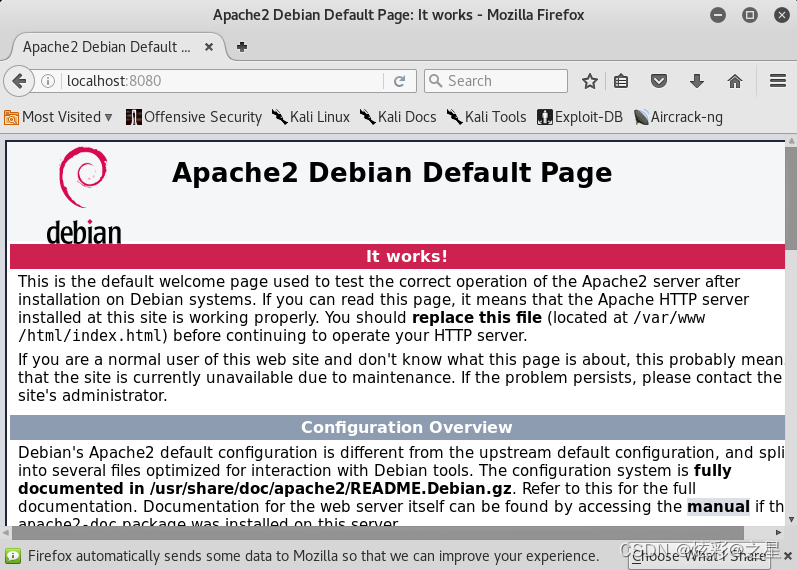Maximize the Firefox window
797x570 pixels.
(x=750, y=15)
